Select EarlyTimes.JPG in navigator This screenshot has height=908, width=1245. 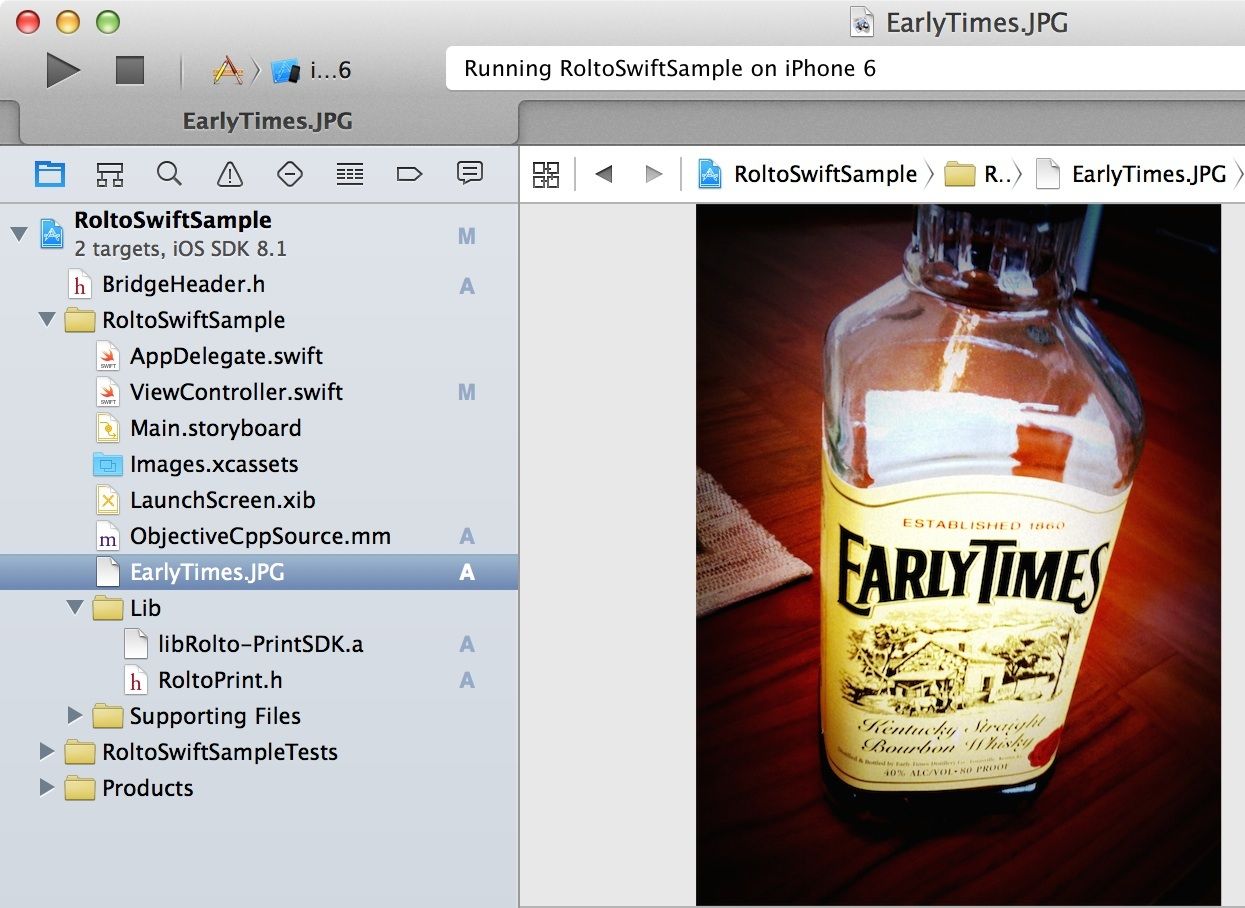point(259,572)
